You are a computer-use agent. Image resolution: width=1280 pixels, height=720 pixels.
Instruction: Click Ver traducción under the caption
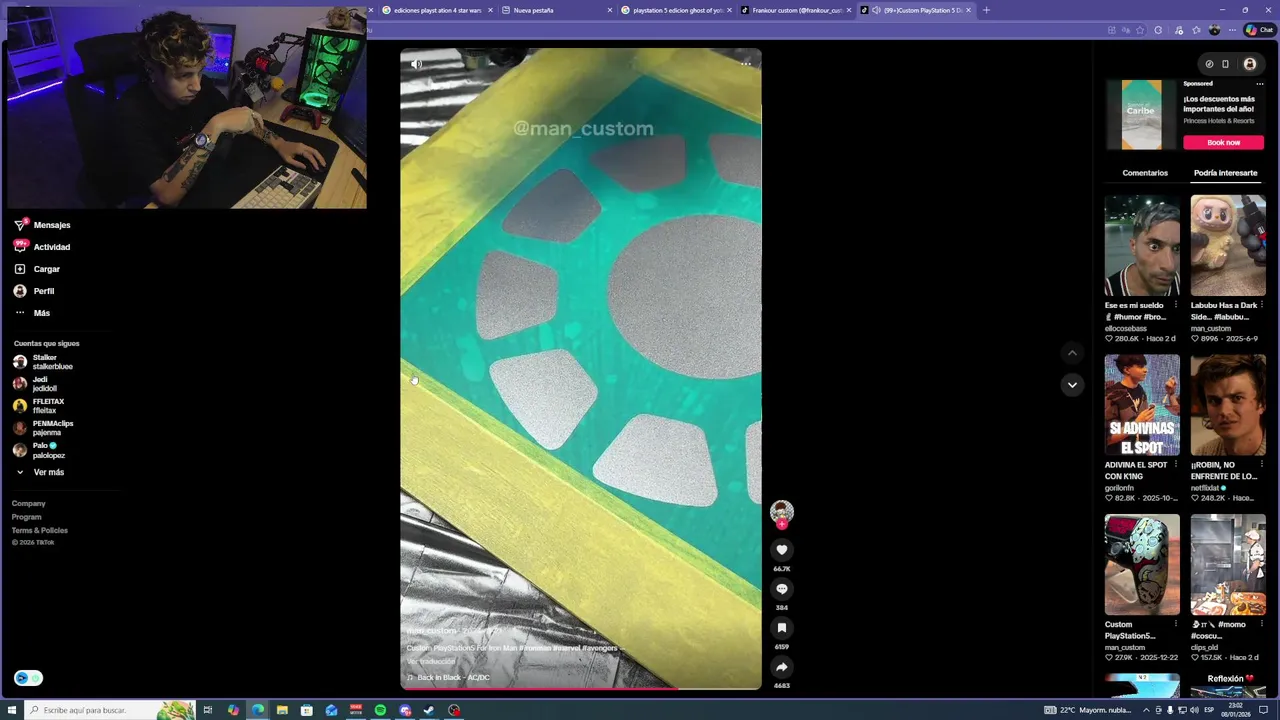(x=431, y=661)
